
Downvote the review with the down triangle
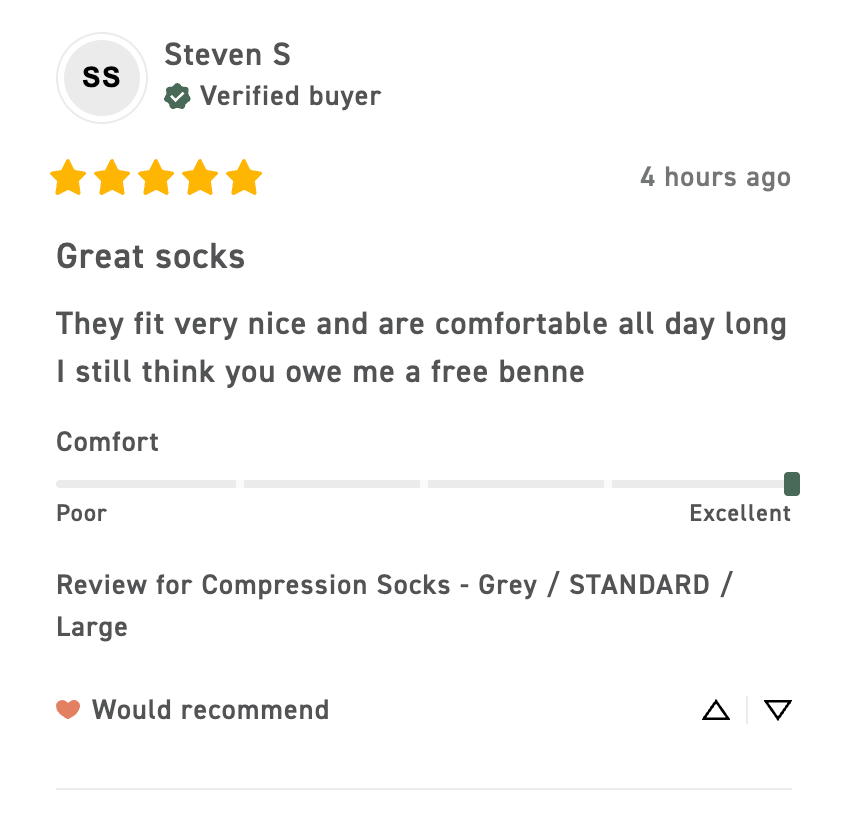pos(777,710)
